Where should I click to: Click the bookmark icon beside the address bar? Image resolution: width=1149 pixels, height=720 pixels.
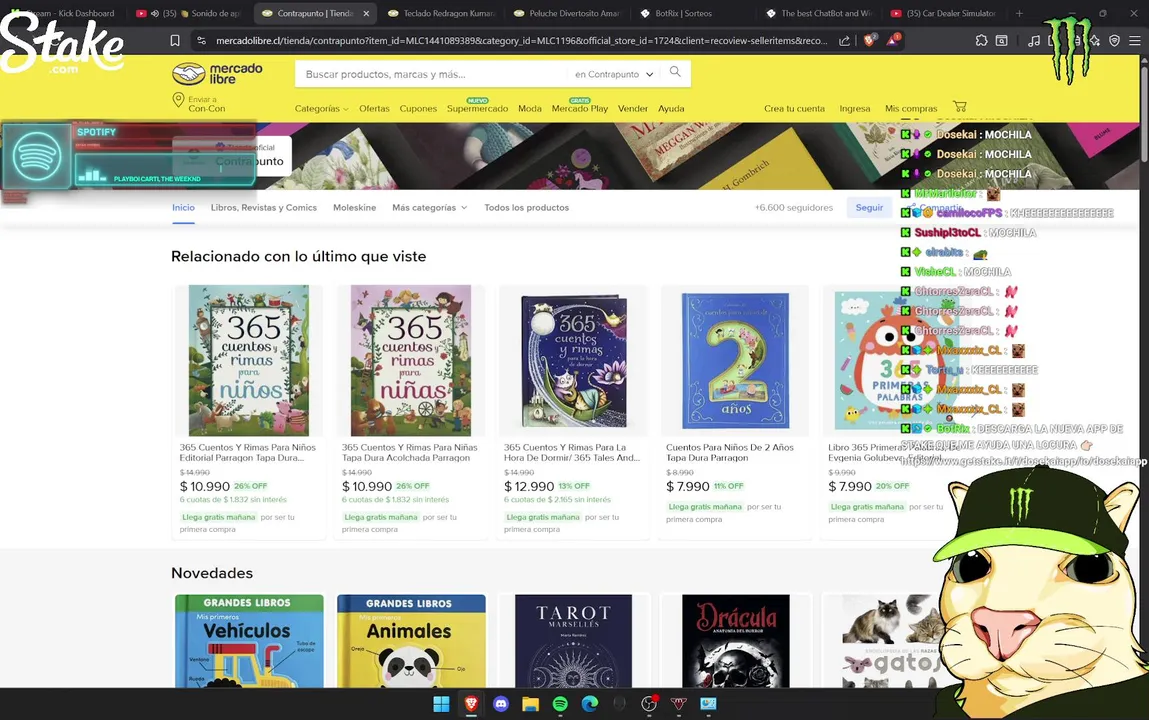174,41
